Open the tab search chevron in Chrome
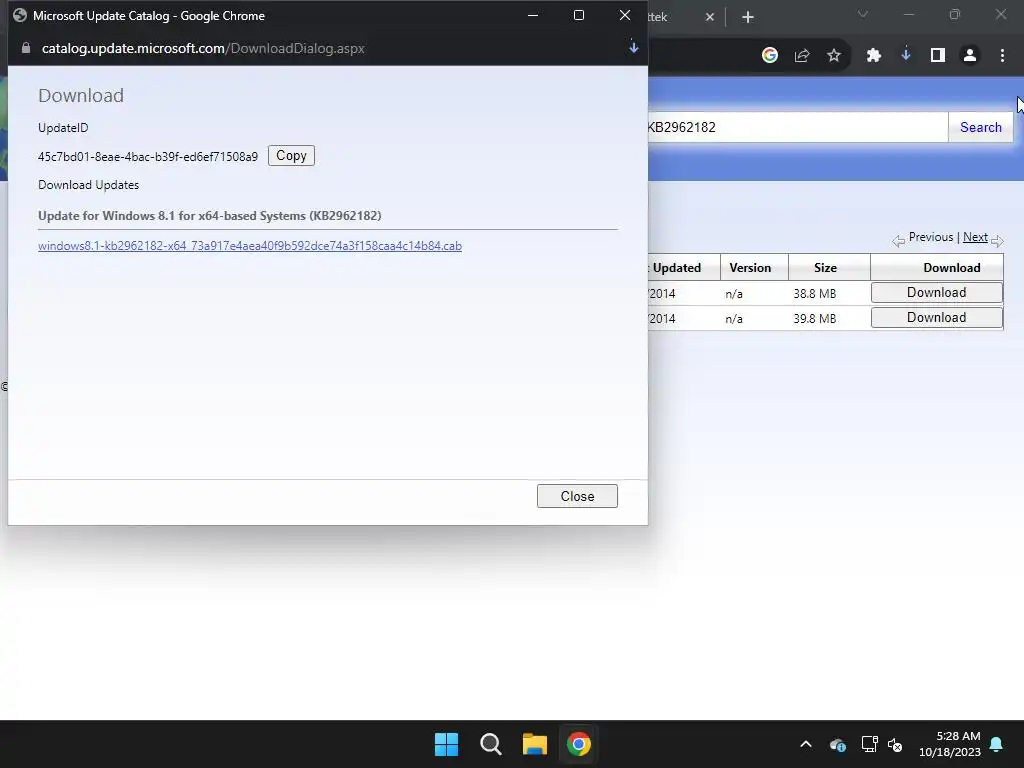Viewport: 1024px width, 768px height. tap(863, 14)
